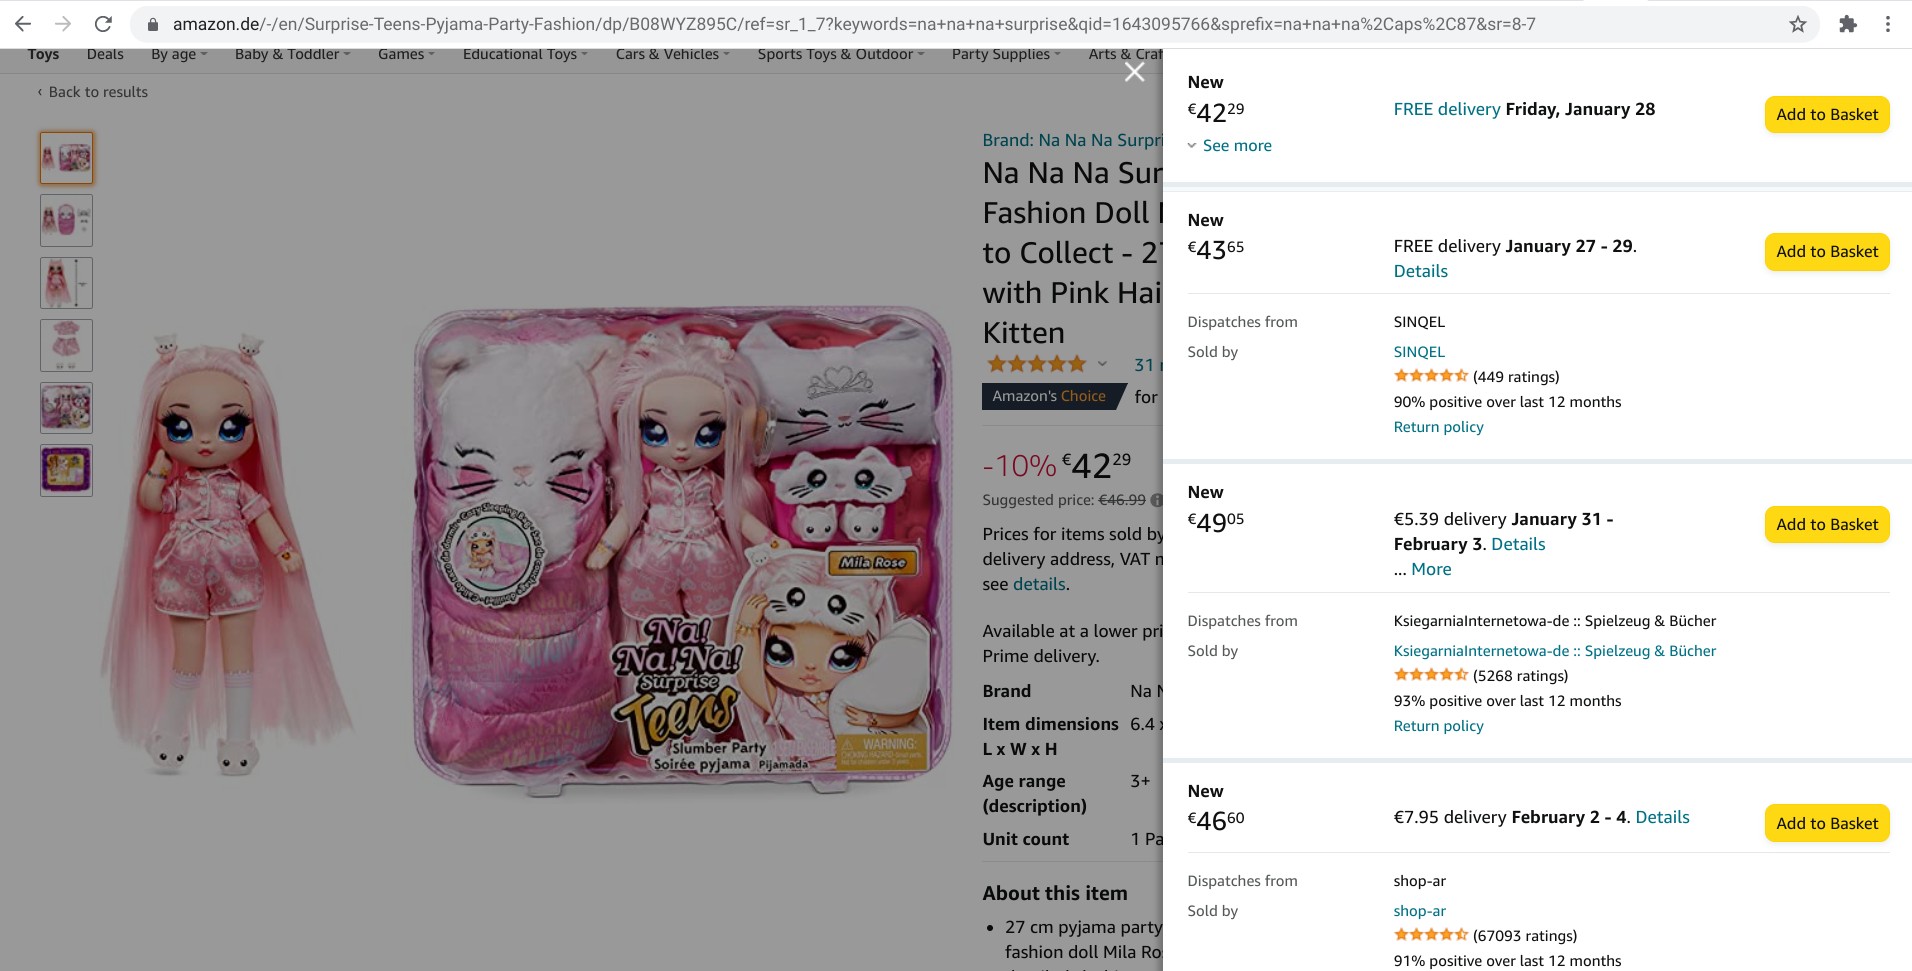
Task: Open SINQEL seller link
Action: (x=1419, y=352)
